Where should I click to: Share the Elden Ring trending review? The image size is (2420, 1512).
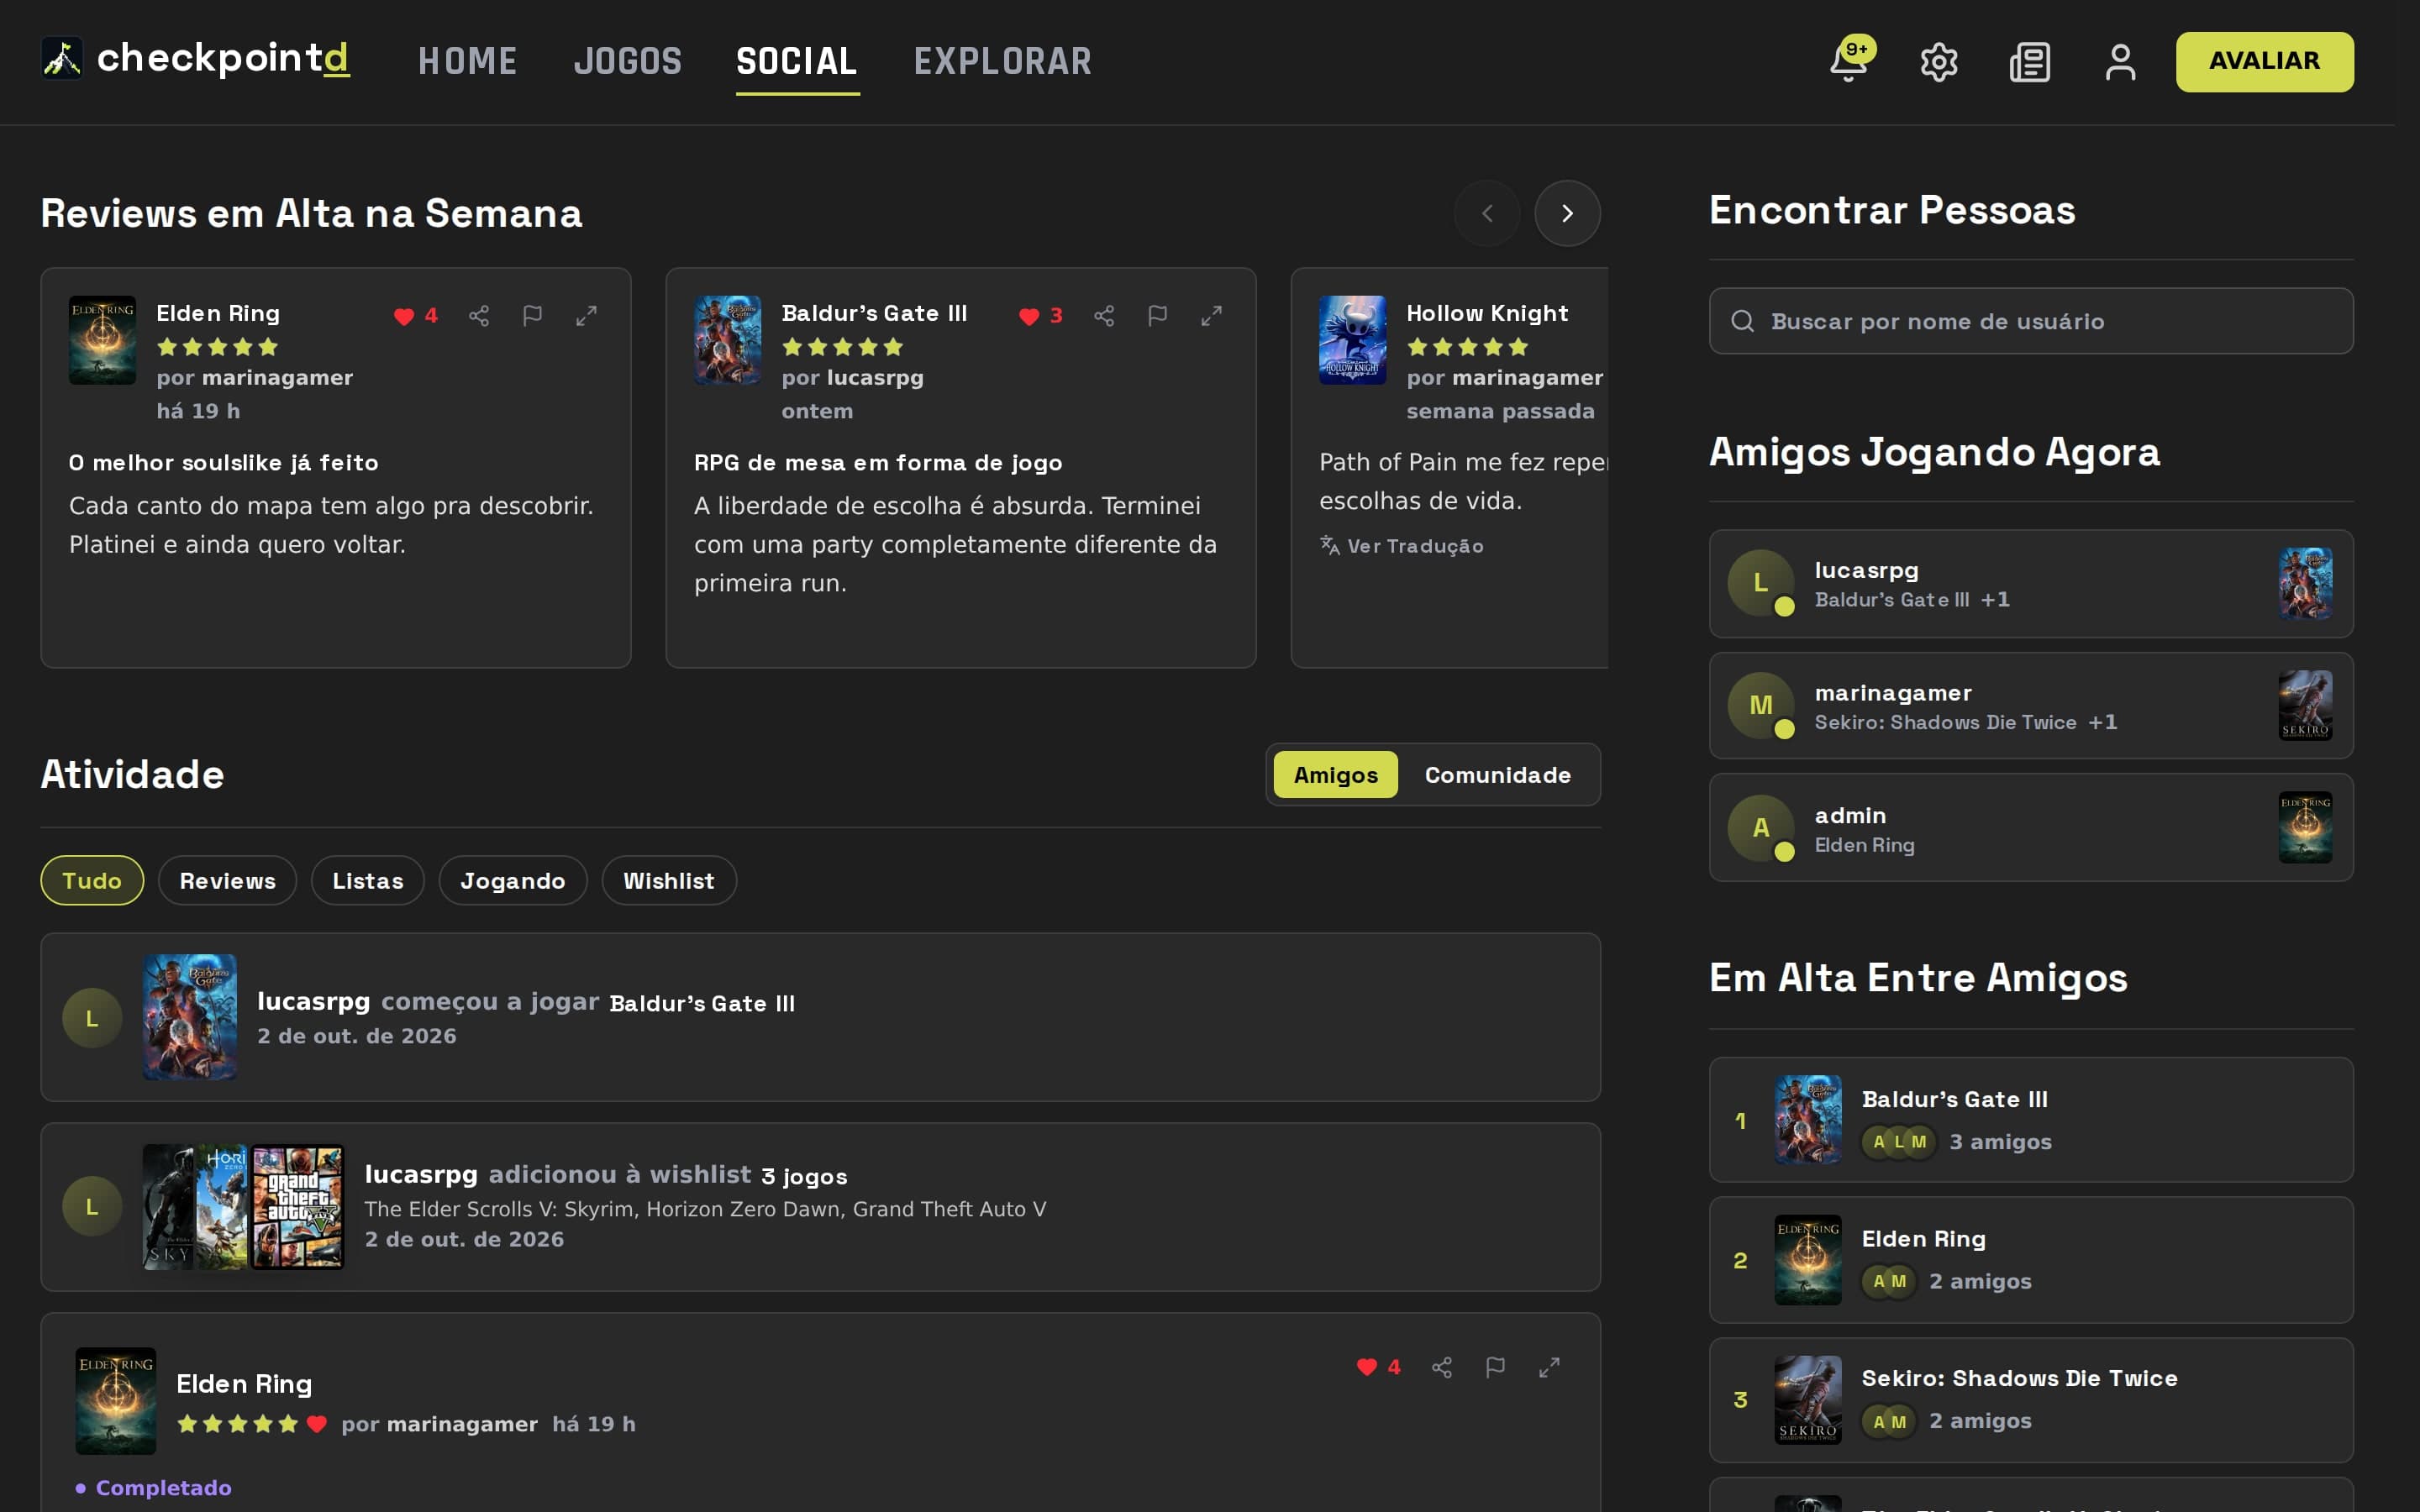click(479, 316)
